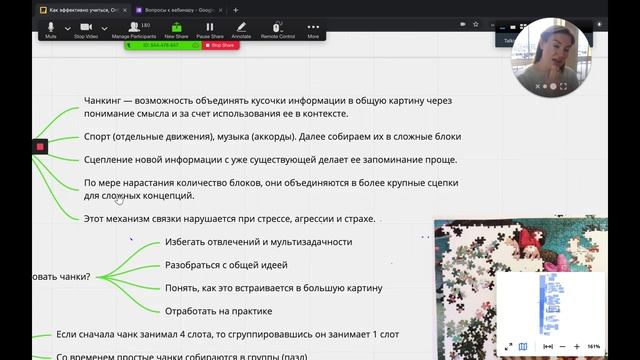Select the 'Сцепление новой информации' node
The image size is (640, 360).
(271, 160)
